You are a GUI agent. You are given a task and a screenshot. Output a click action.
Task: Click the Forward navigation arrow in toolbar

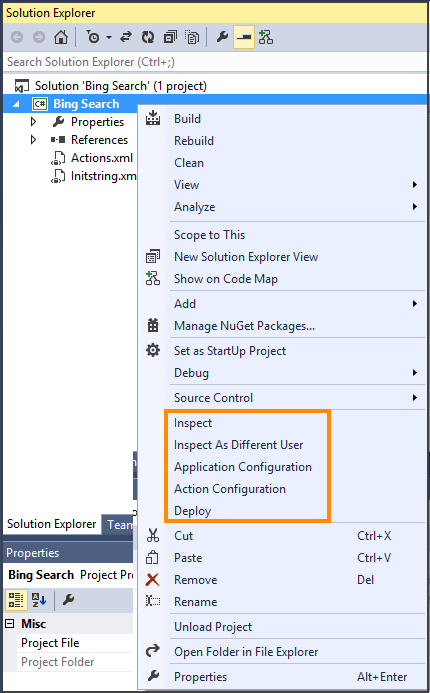[x=39, y=37]
